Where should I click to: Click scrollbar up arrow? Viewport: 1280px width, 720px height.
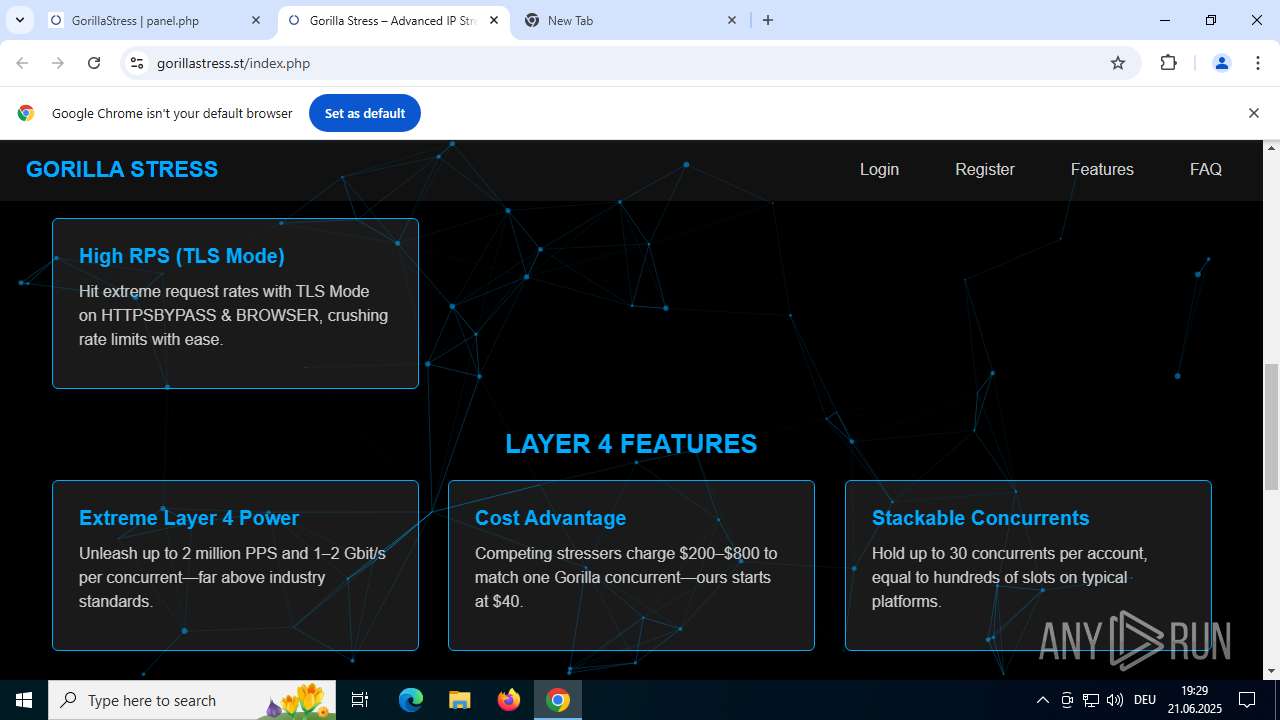1271,148
